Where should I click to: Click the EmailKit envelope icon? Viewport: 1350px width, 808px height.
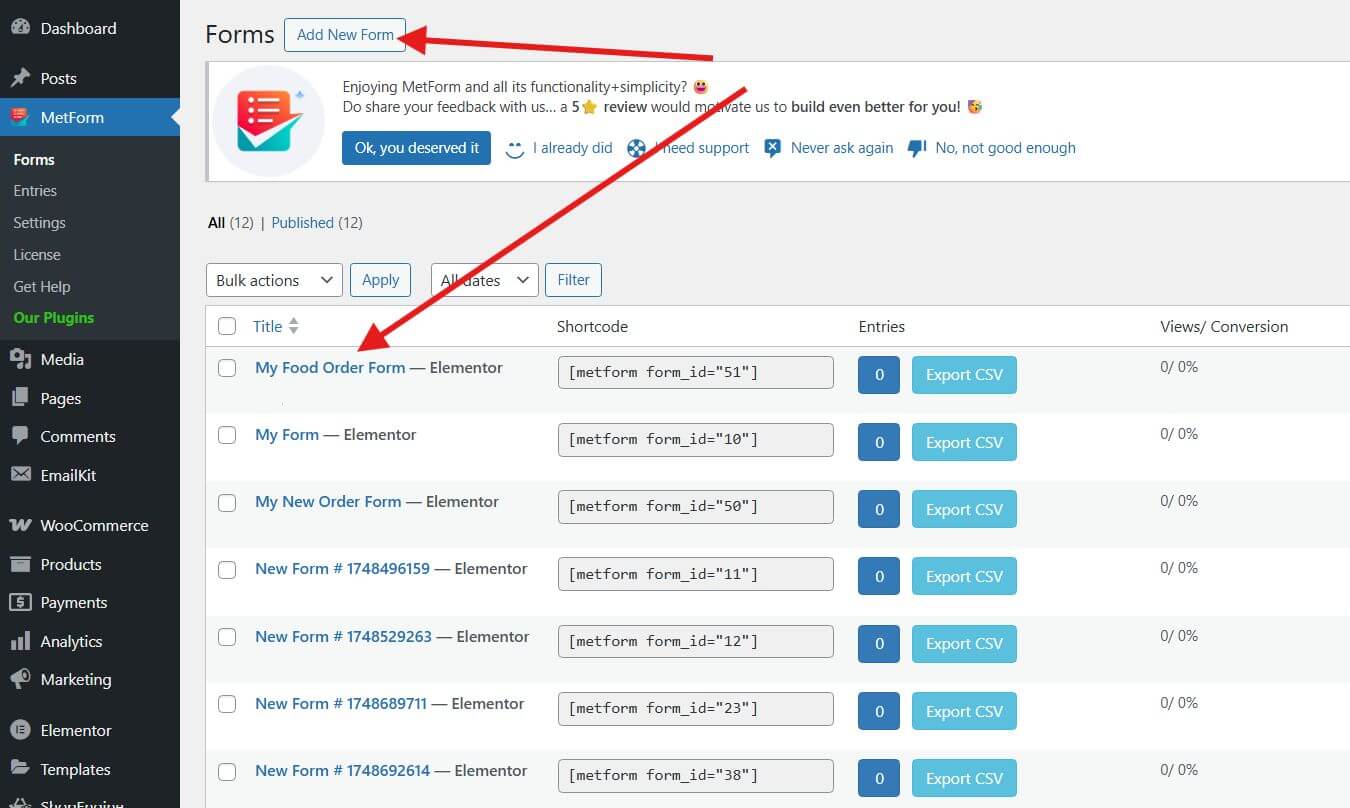pos(20,475)
